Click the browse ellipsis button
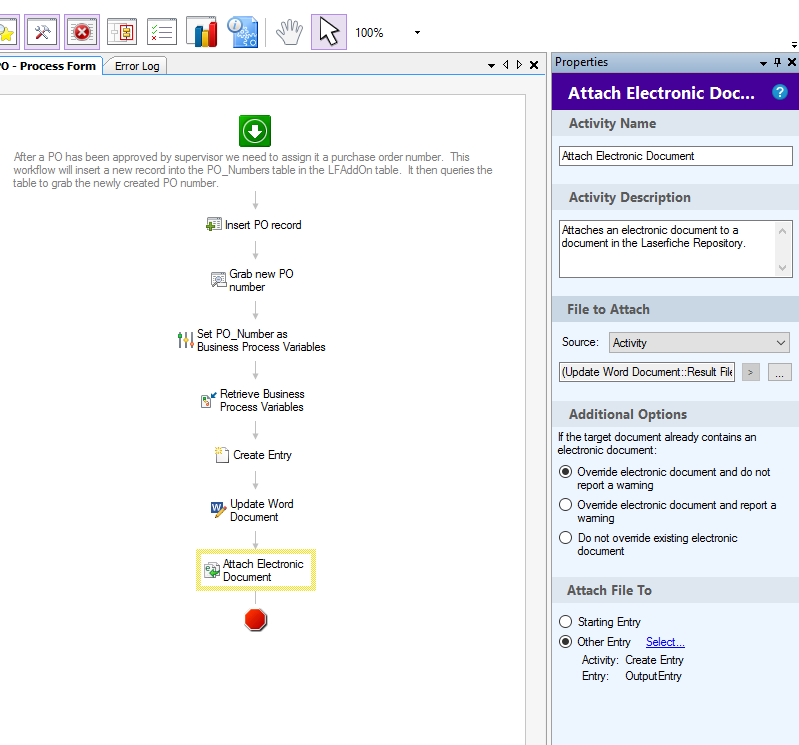This screenshot has height=745, width=799. click(x=779, y=372)
